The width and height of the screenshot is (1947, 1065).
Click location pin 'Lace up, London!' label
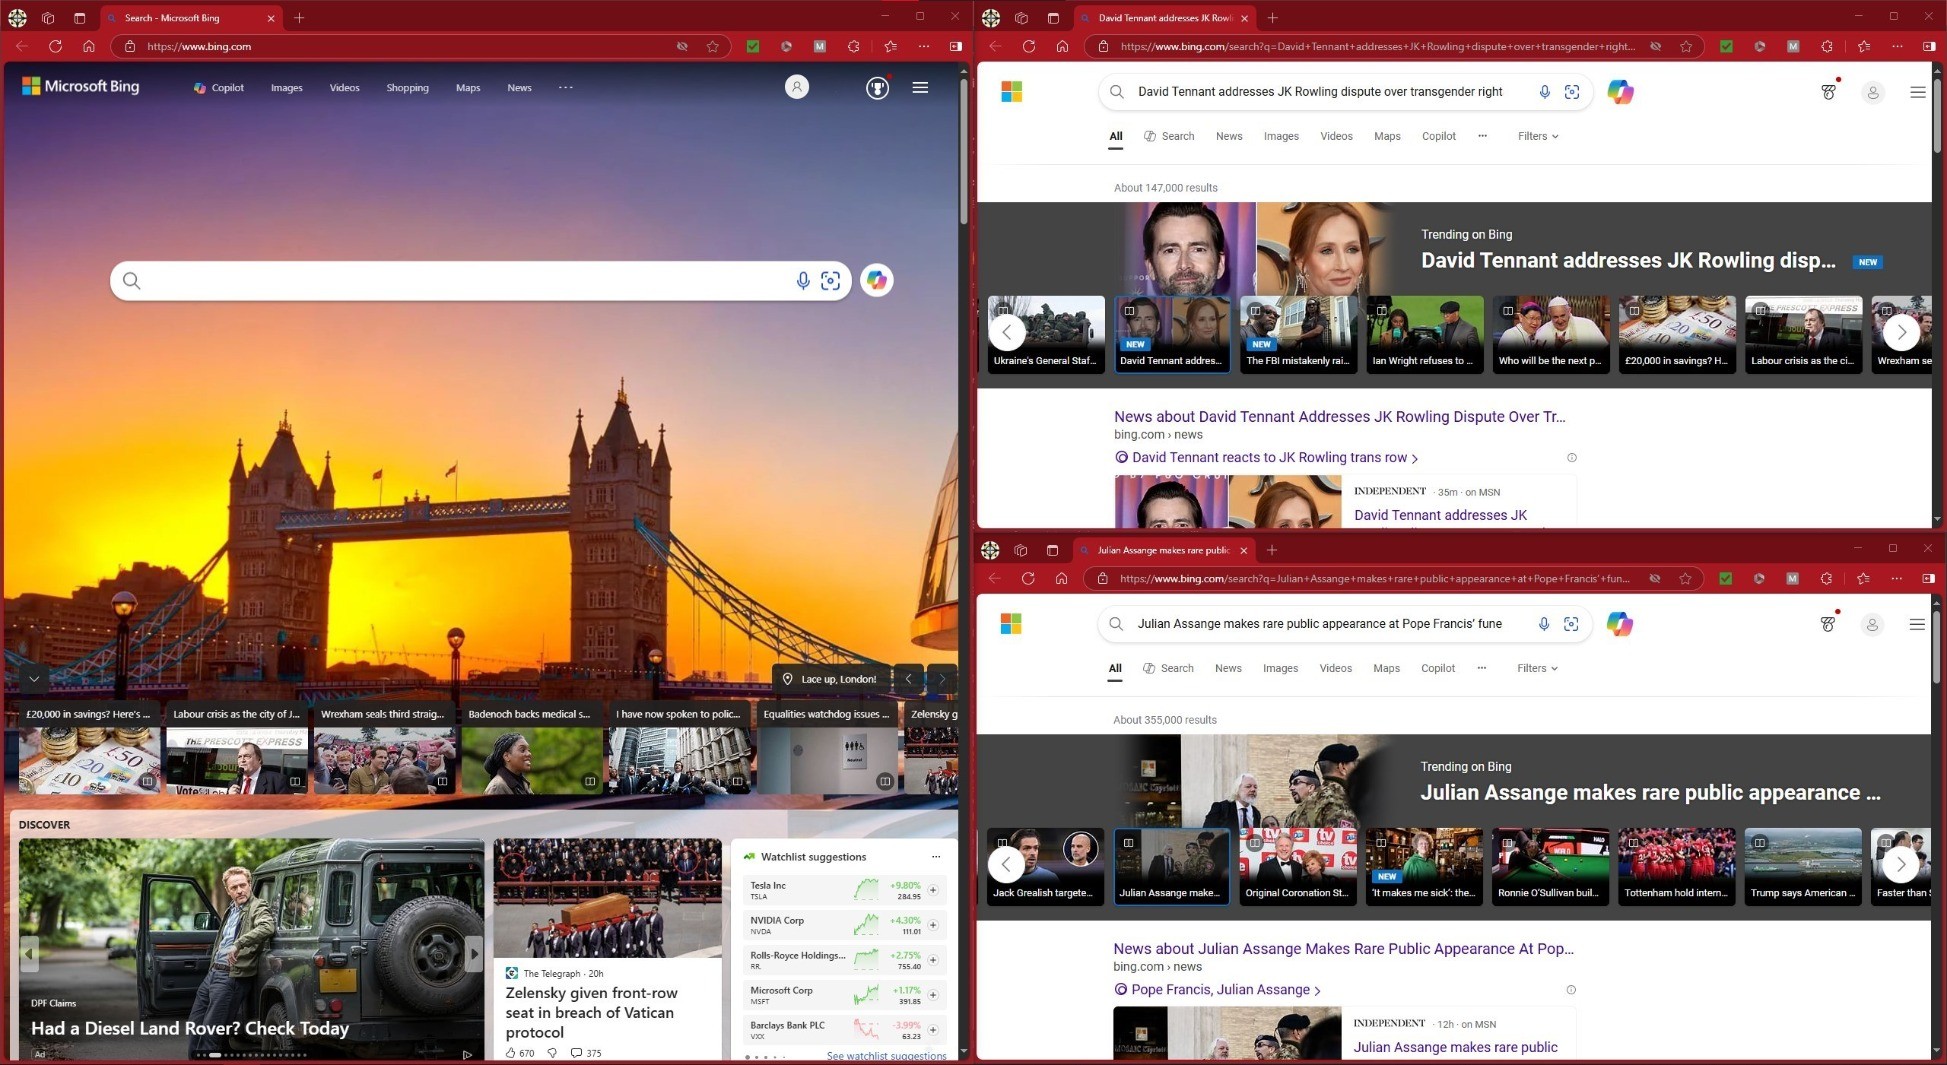point(829,679)
